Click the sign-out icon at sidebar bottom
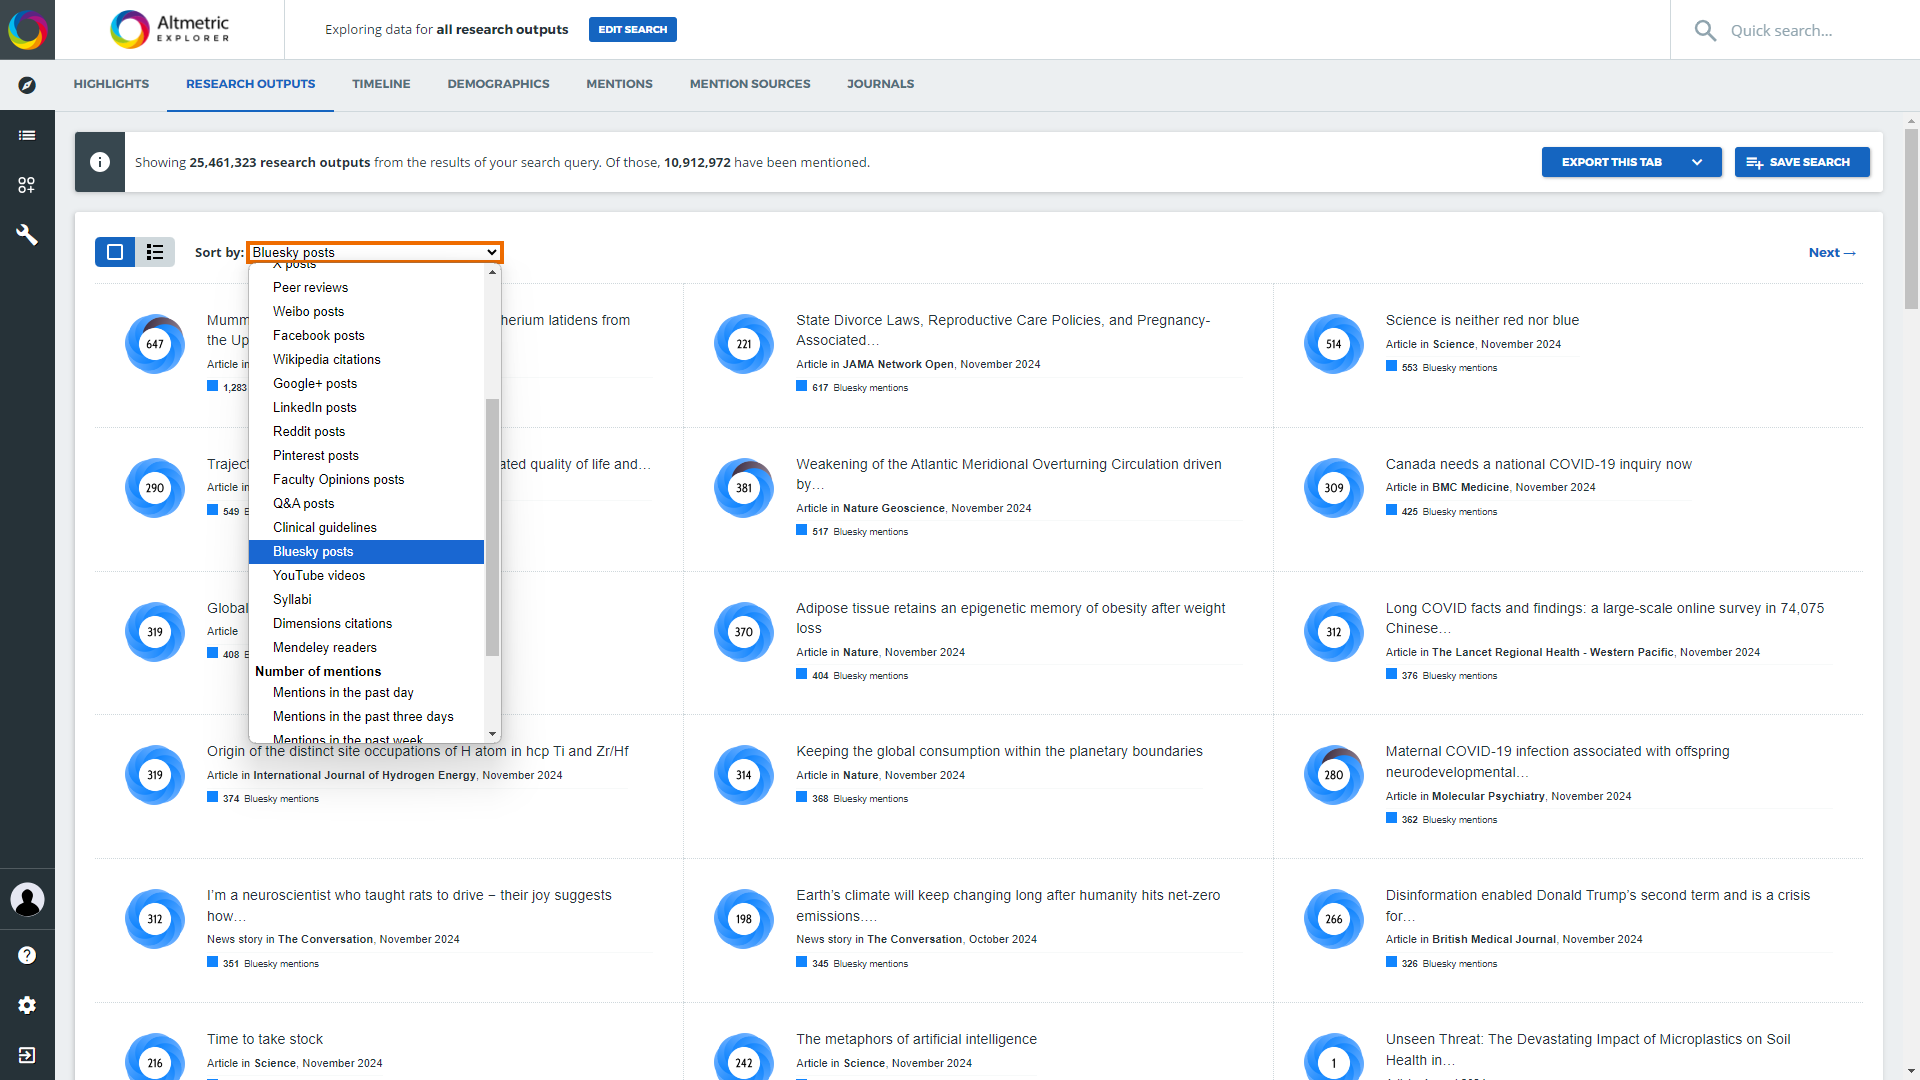This screenshot has width=1920, height=1080. [x=27, y=1055]
